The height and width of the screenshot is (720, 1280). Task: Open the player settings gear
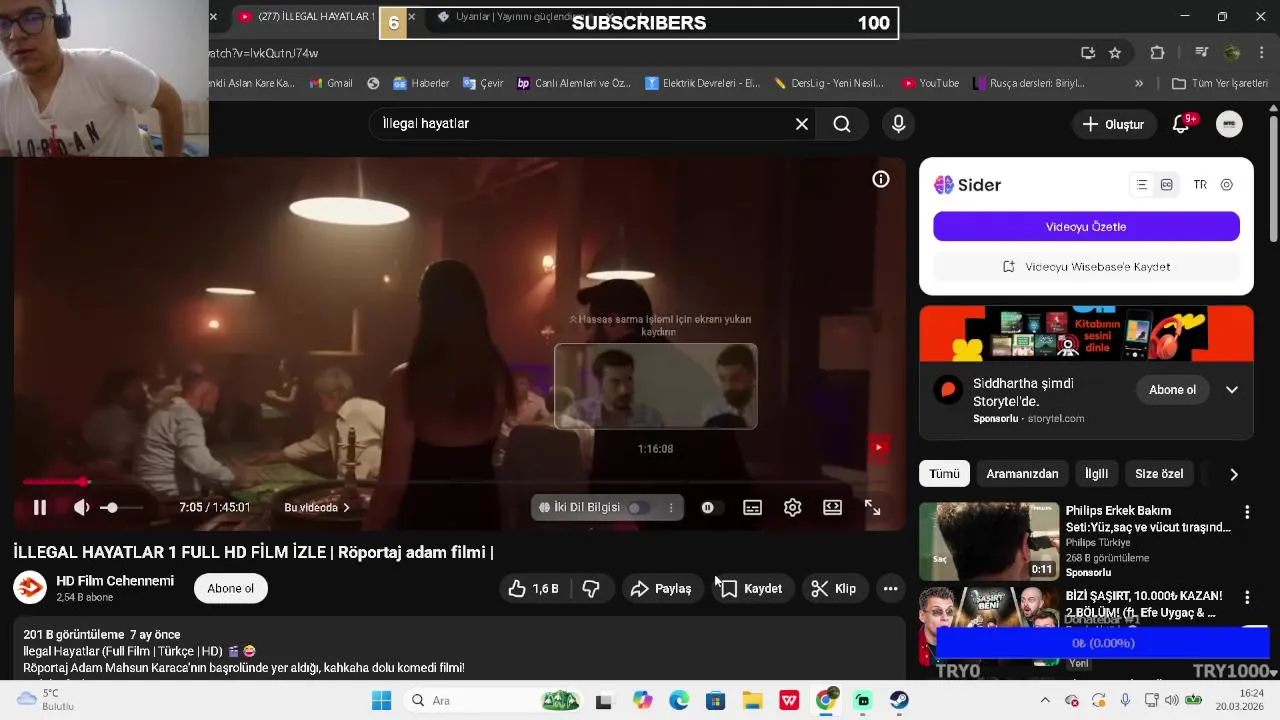(793, 508)
